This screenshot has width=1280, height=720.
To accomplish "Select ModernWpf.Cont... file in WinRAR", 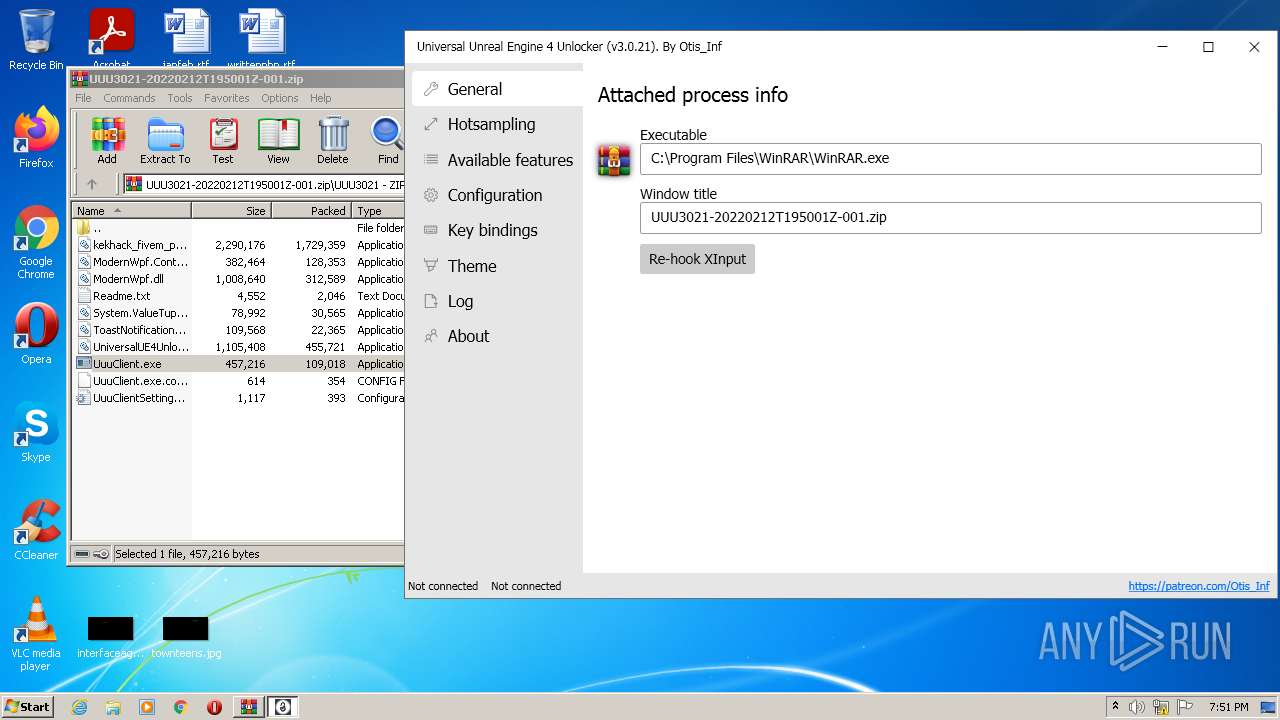I will click(238, 262).
